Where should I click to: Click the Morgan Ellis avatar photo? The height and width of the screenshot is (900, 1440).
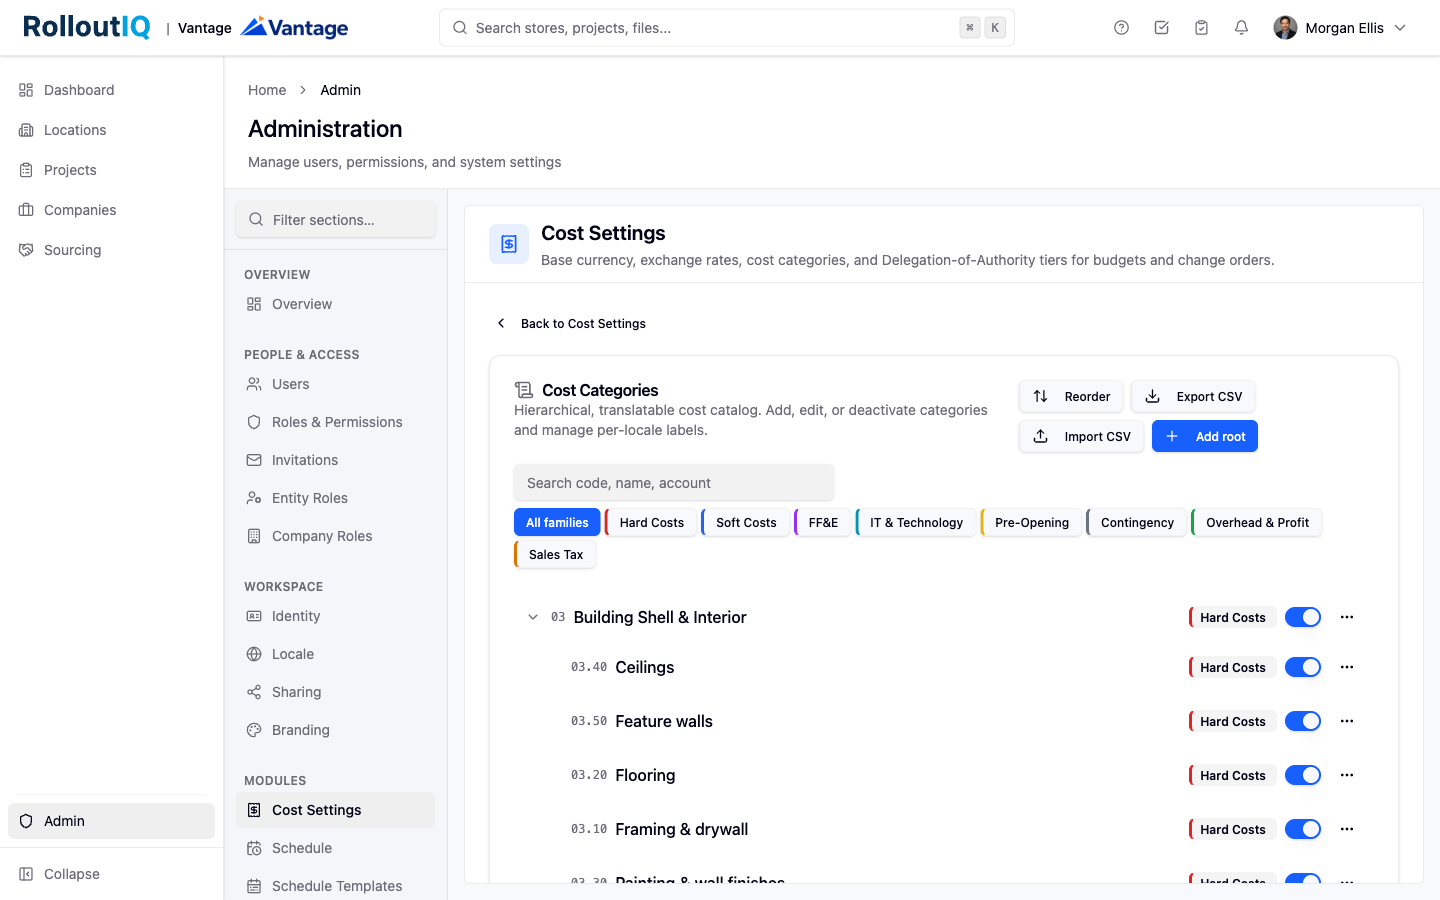tap(1285, 28)
